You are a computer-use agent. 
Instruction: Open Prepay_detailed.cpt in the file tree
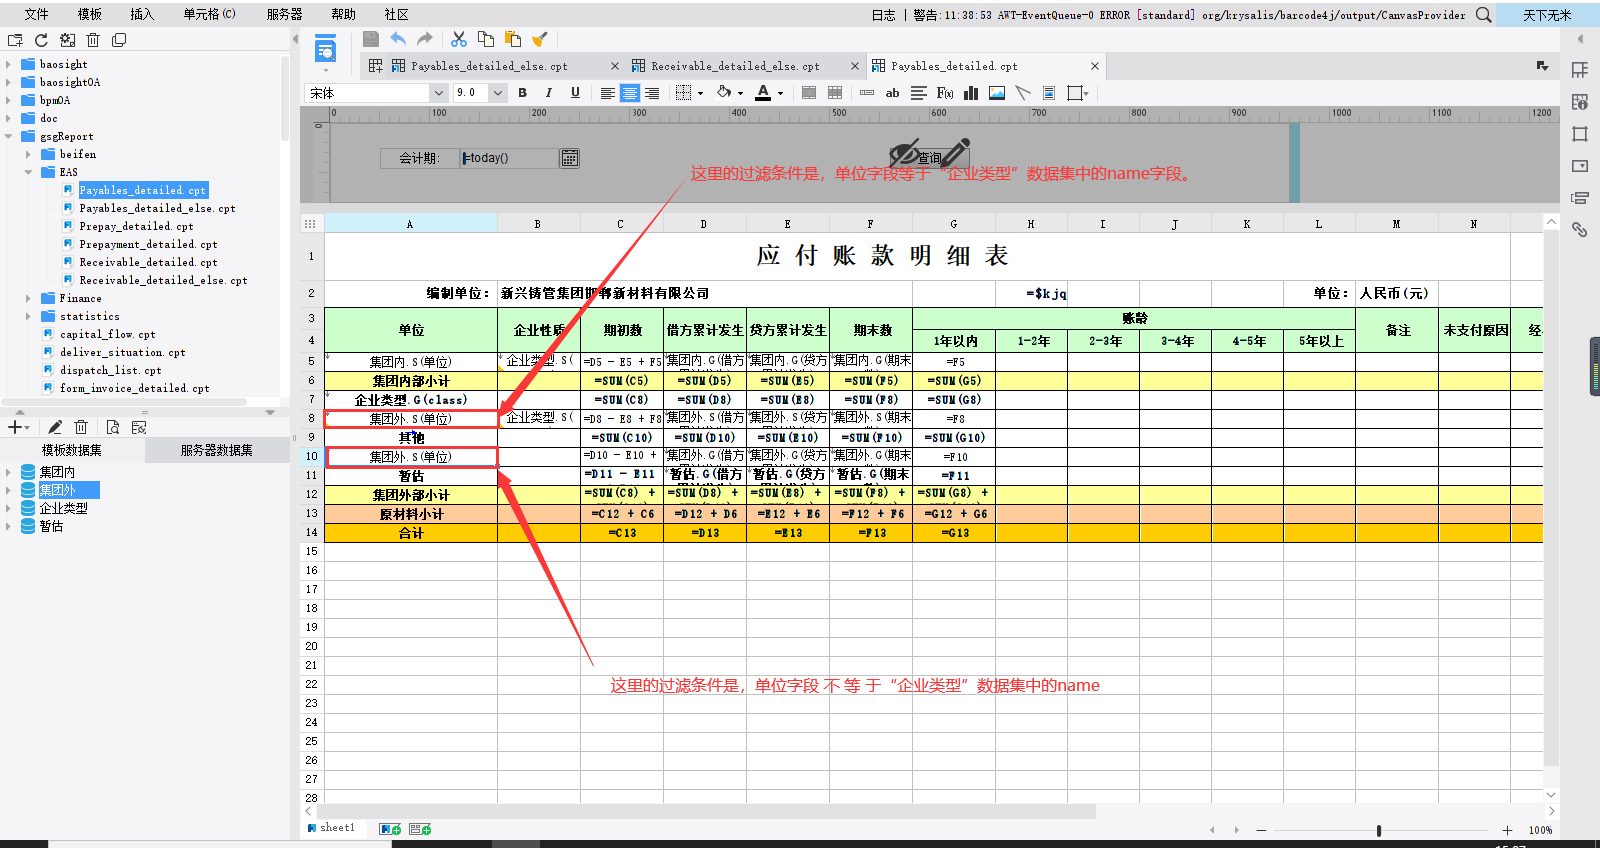pos(137,226)
